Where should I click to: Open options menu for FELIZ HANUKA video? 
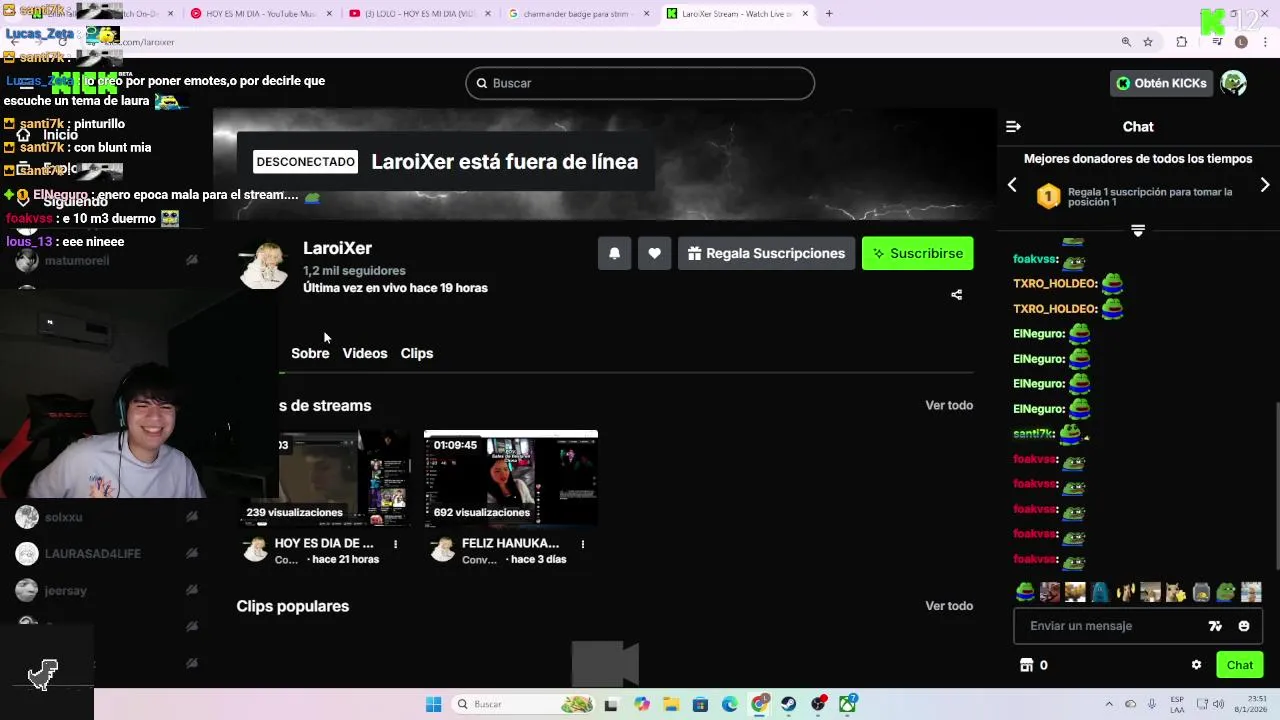point(582,544)
